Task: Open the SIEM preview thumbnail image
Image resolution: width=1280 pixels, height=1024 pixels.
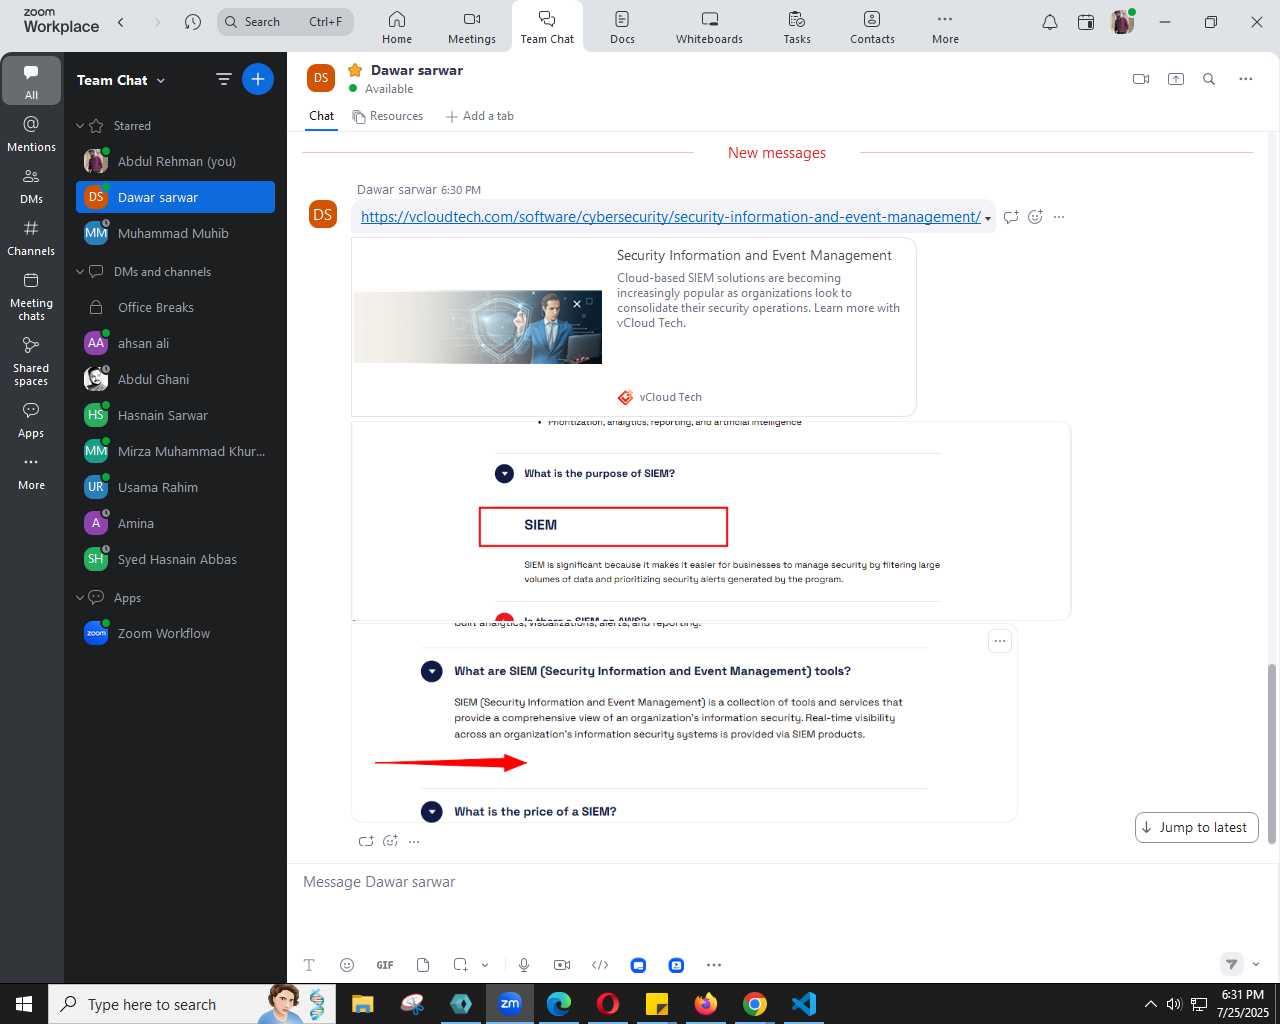Action: [478, 327]
